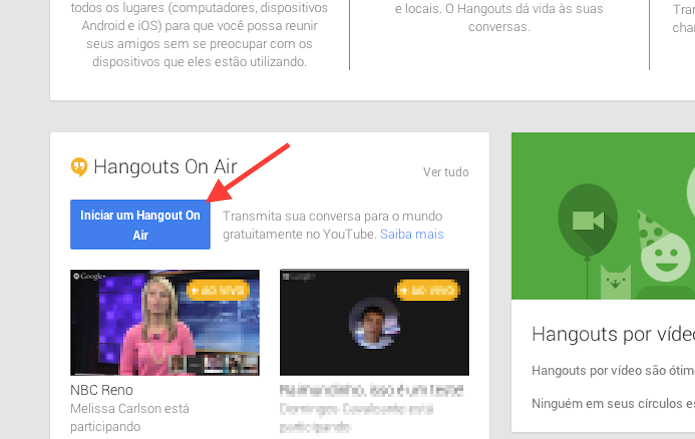The image size is (695, 439).
Task: Click the Transmita sua conversa description text
Action: [332, 225]
